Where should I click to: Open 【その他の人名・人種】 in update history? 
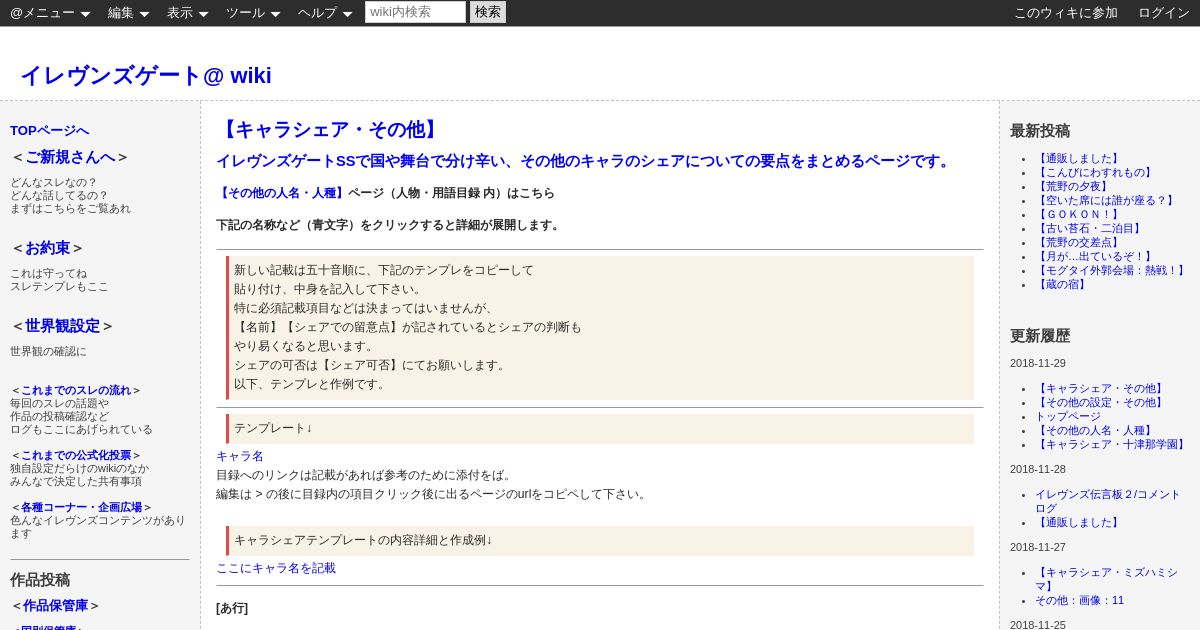click(x=1095, y=430)
